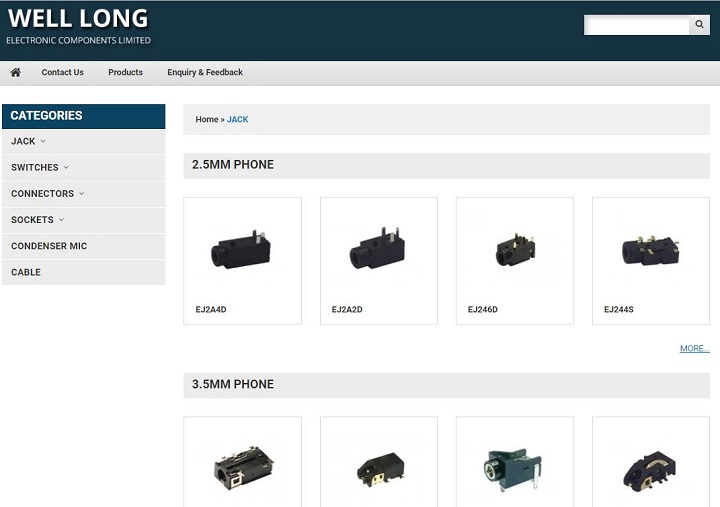
Task: Click the Home breadcrumb link
Action: click(x=207, y=119)
